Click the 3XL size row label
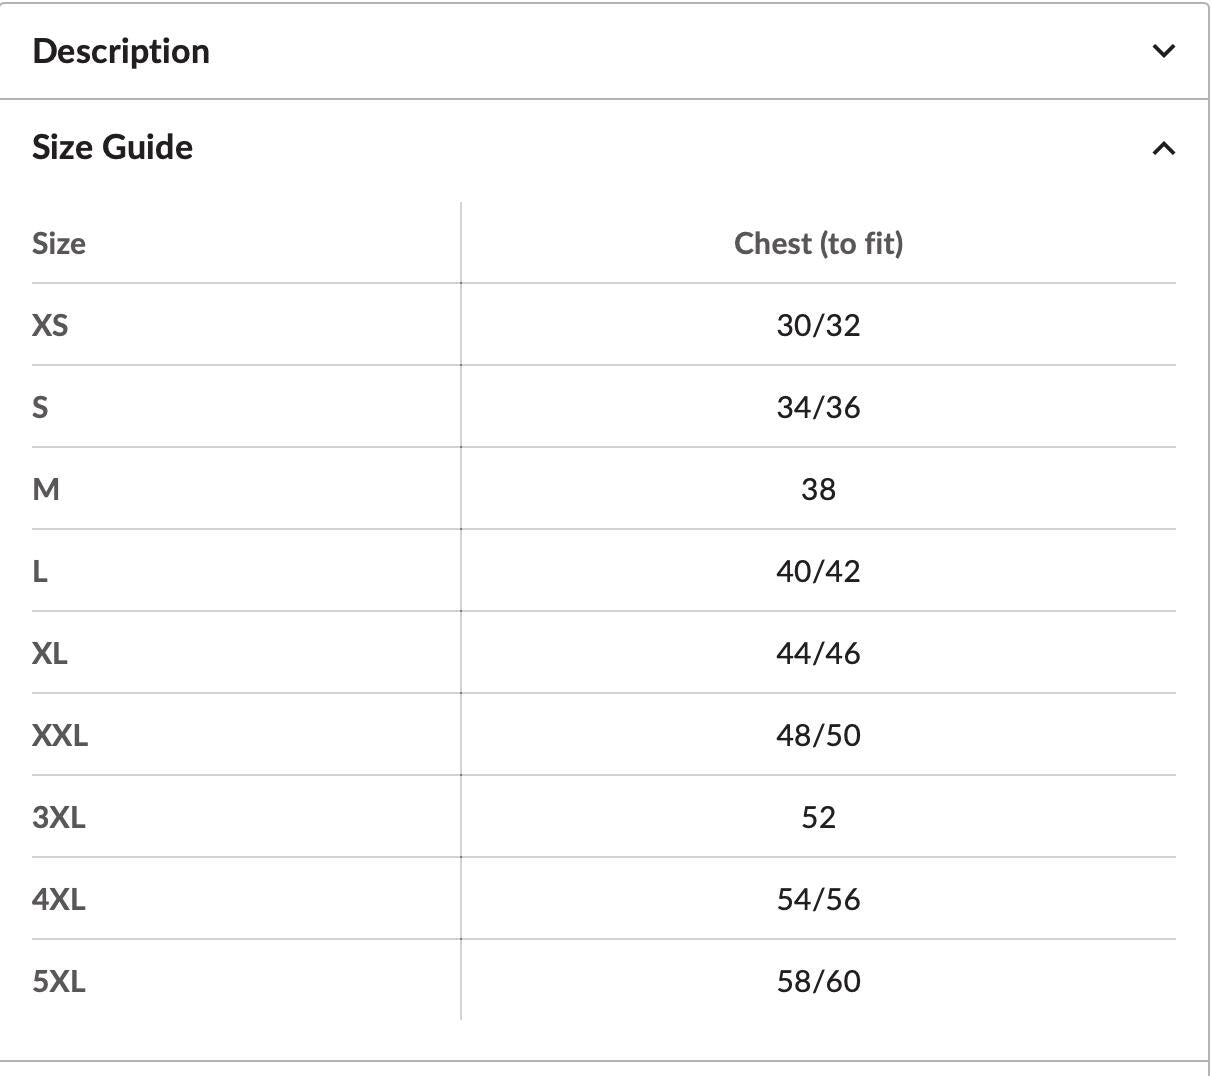Screen dimensions: 1212x1076 [x=59, y=817]
